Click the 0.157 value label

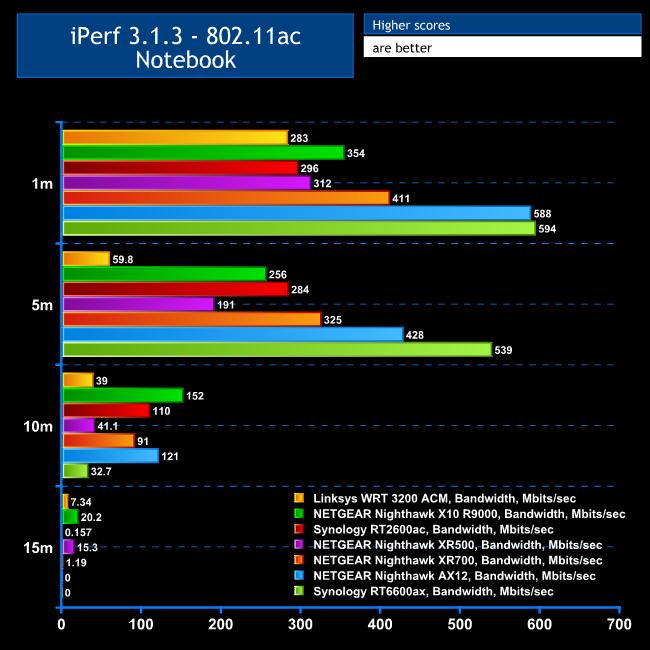(78, 532)
